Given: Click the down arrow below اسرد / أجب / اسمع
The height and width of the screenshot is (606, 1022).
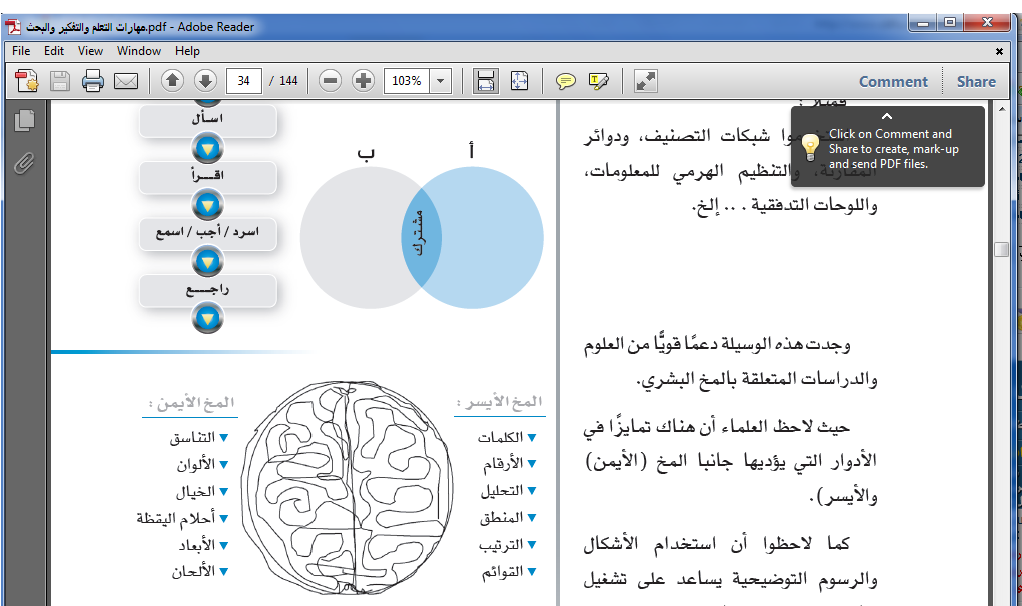Looking at the screenshot, I should tap(208, 263).
